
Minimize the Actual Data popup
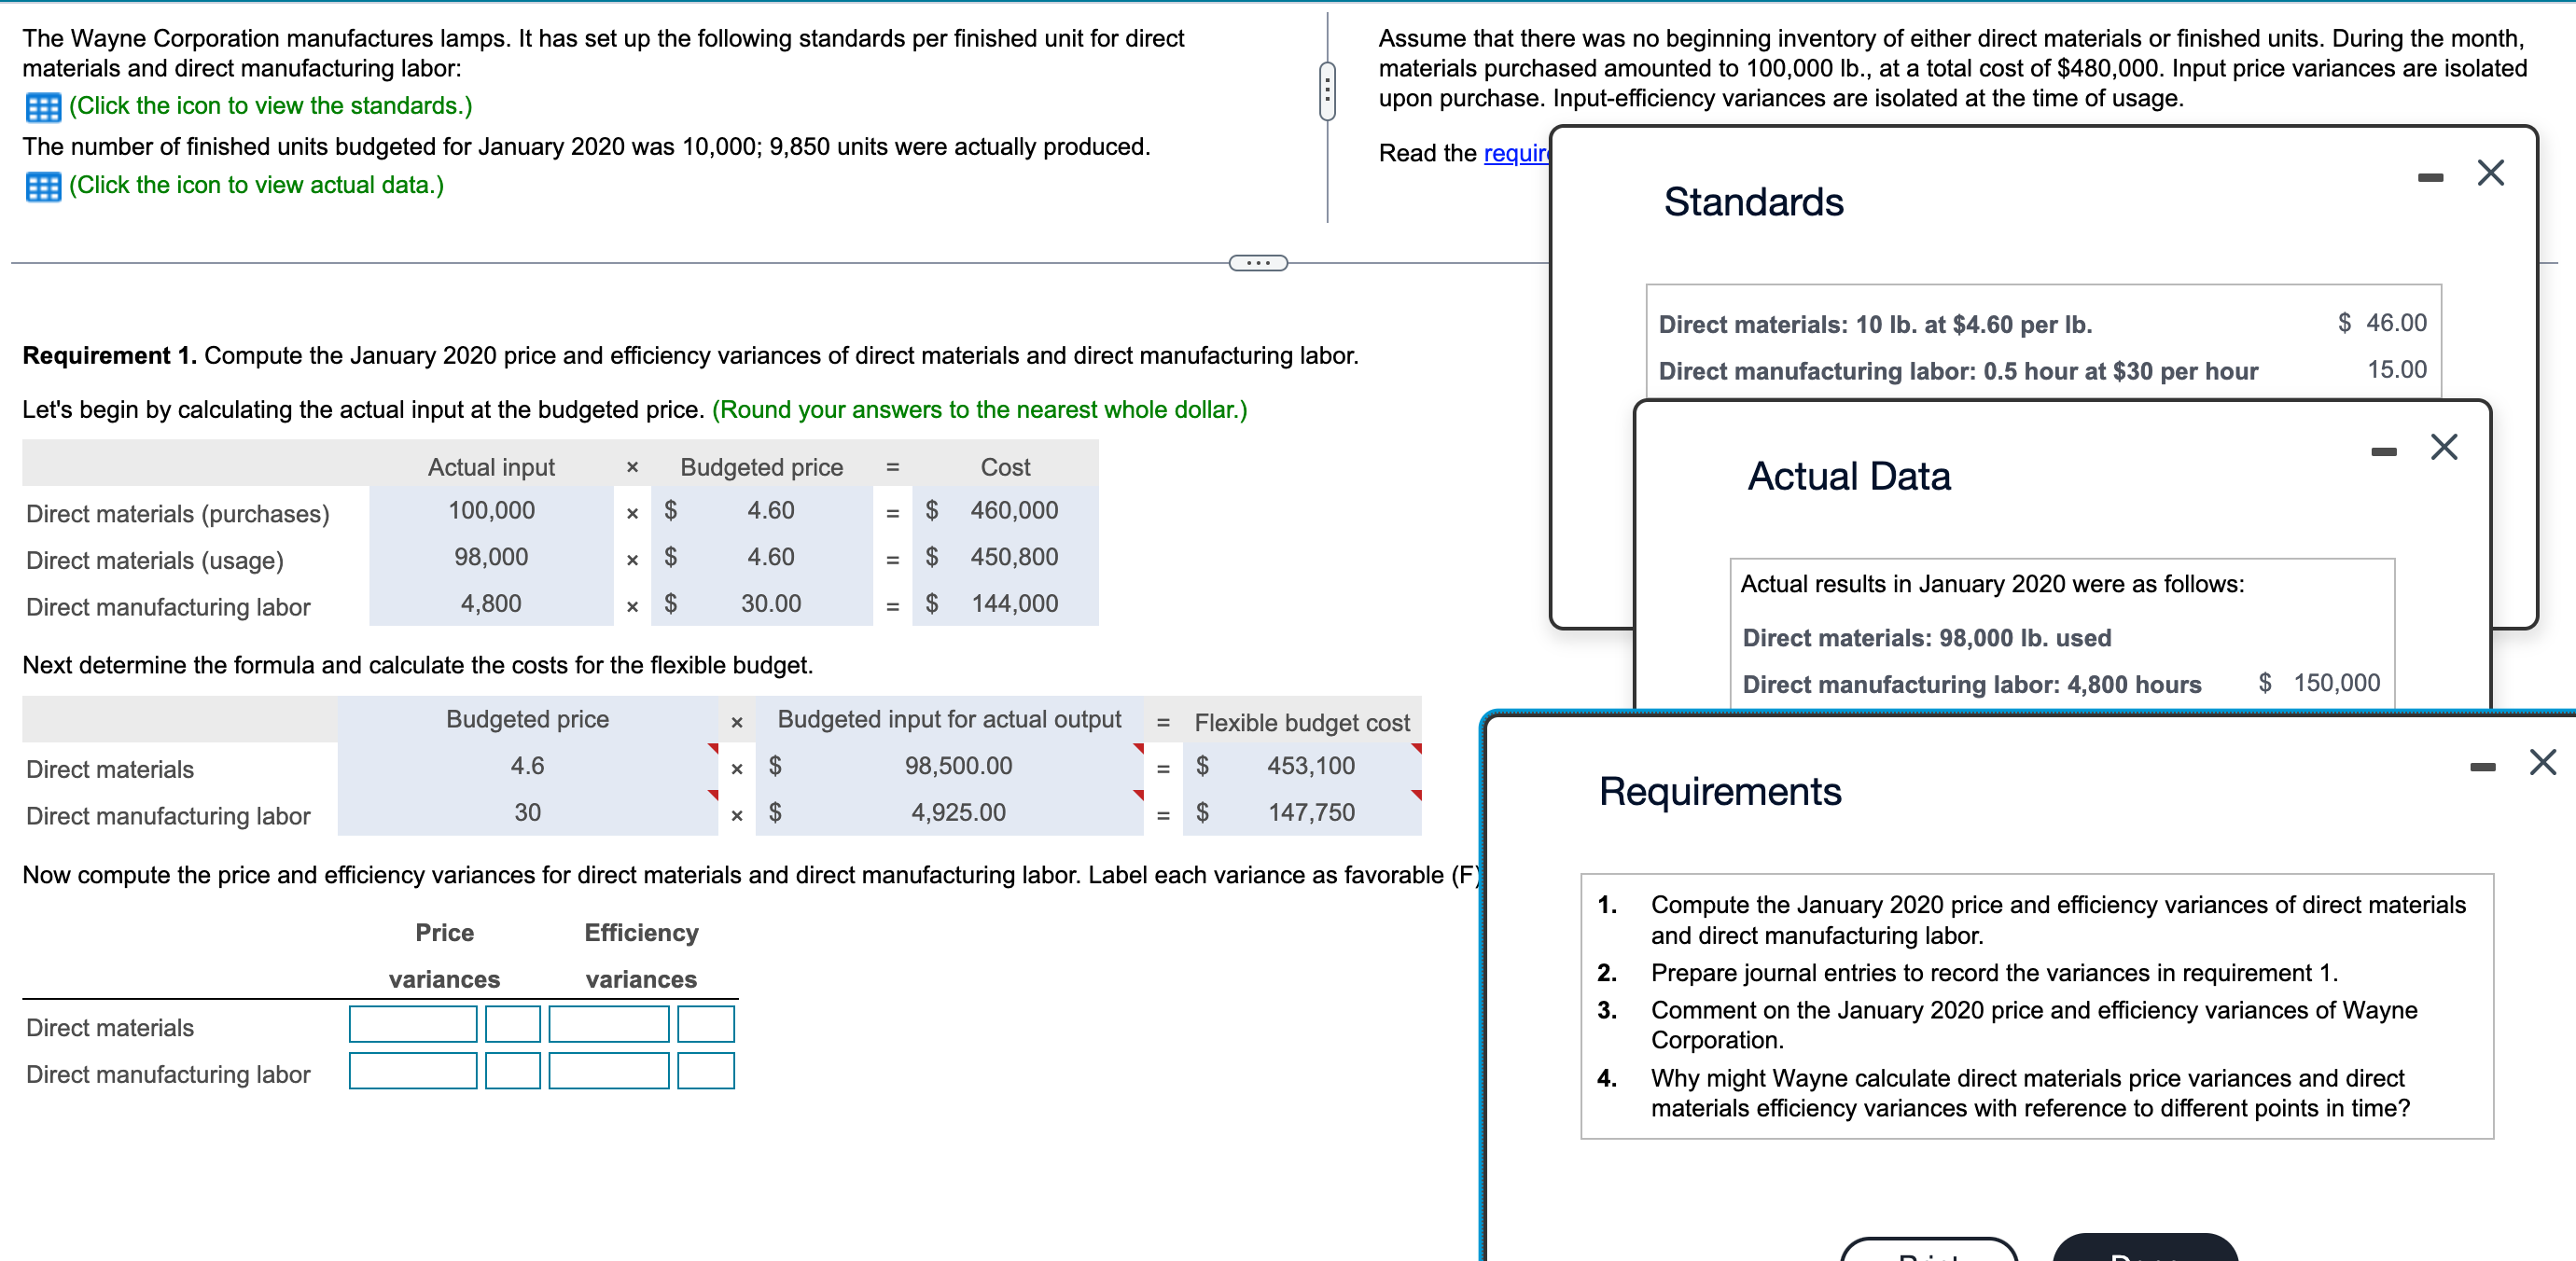pos(2383,452)
